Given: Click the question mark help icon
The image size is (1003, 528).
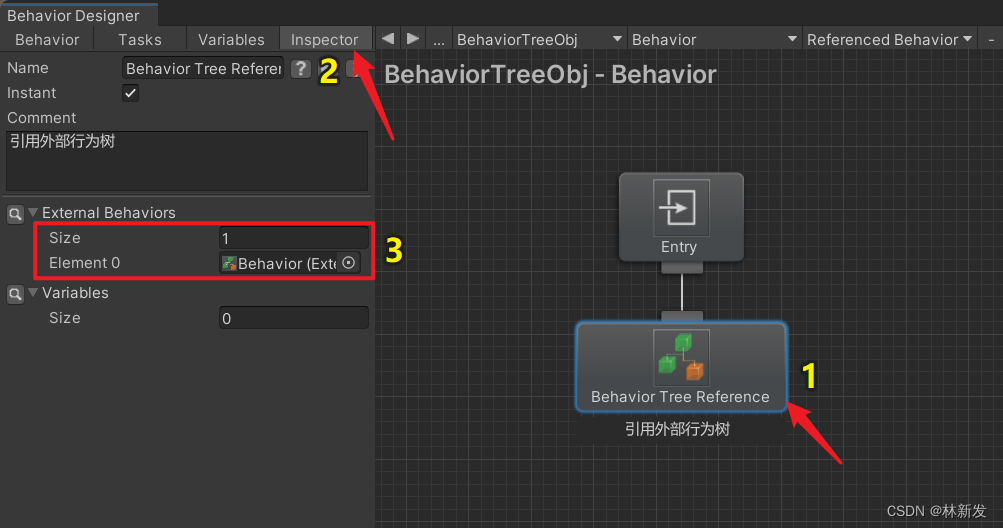Looking at the screenshot, I should pos(301,68).
